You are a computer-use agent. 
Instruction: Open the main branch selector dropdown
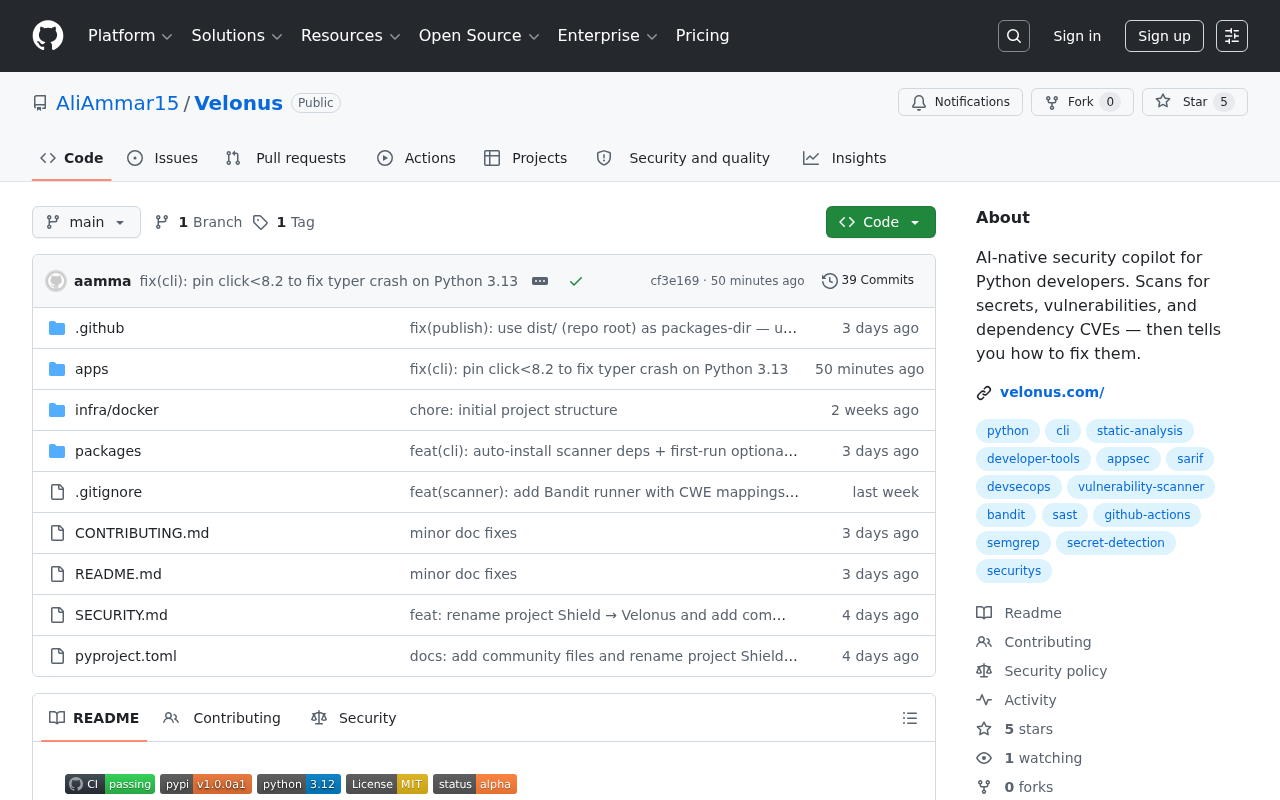click(x=86, y=222)
